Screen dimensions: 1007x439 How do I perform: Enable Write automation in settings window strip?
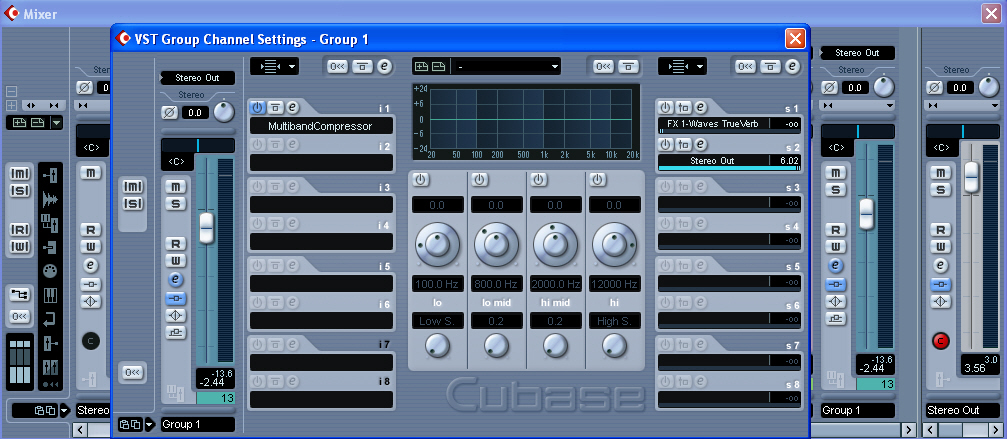pyautogui.click(x=176, y=261)
